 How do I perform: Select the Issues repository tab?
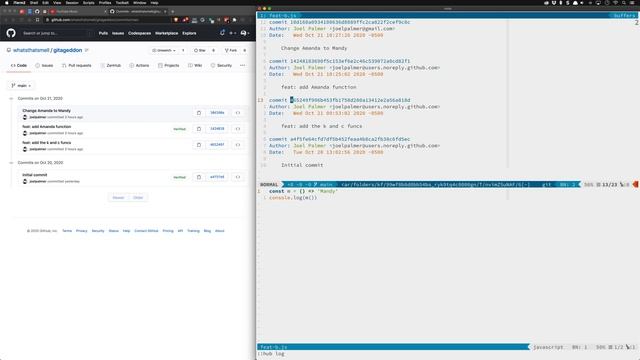(x=44, y=65)
